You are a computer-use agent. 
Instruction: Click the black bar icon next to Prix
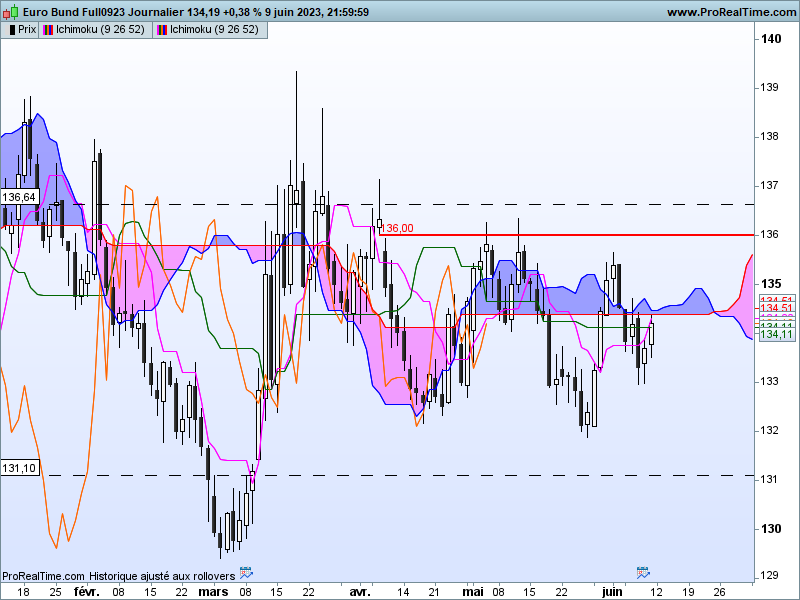click(x=12, y=30)
